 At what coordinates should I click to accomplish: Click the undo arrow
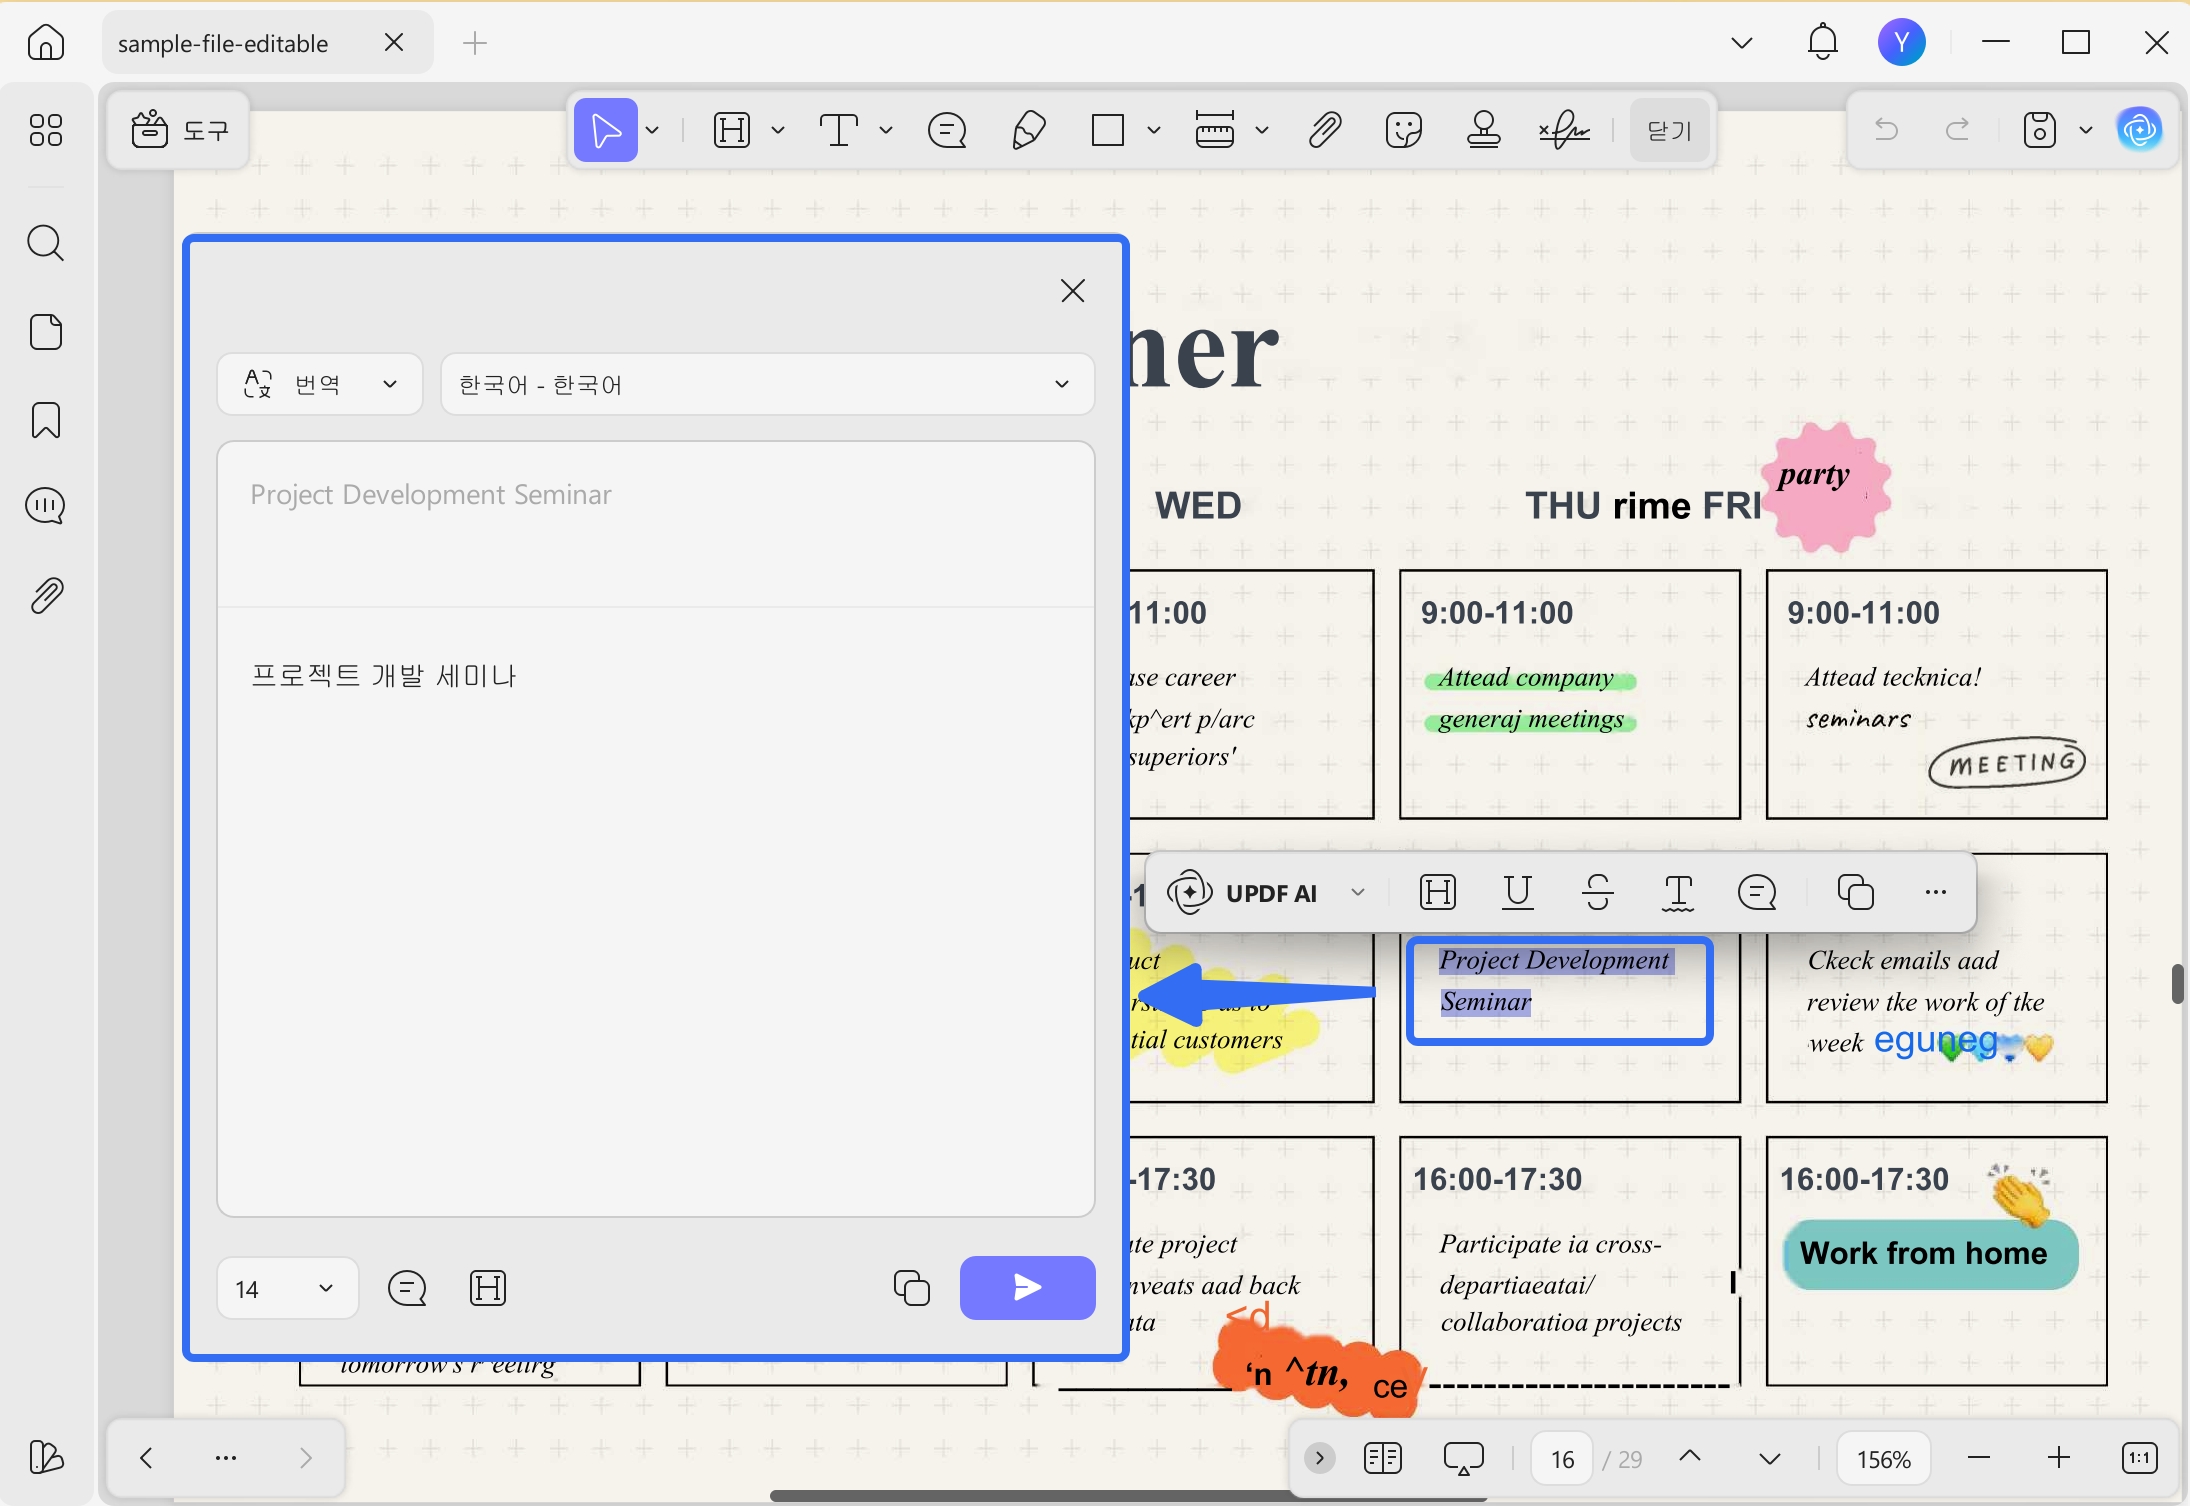pos(1886,130)
